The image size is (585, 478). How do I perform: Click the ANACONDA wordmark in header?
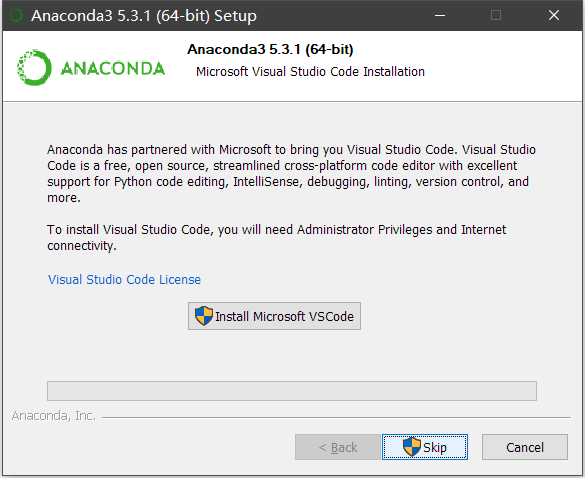tap(113, 68)
